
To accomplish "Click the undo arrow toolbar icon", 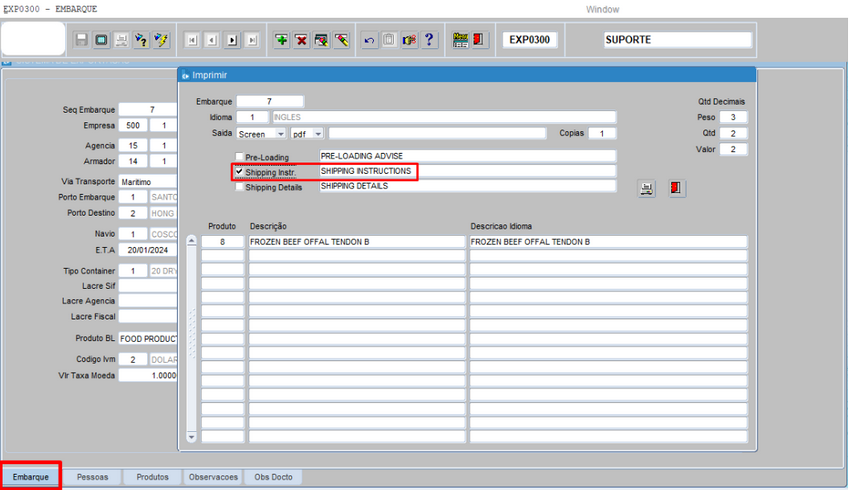I will (369, 40).
